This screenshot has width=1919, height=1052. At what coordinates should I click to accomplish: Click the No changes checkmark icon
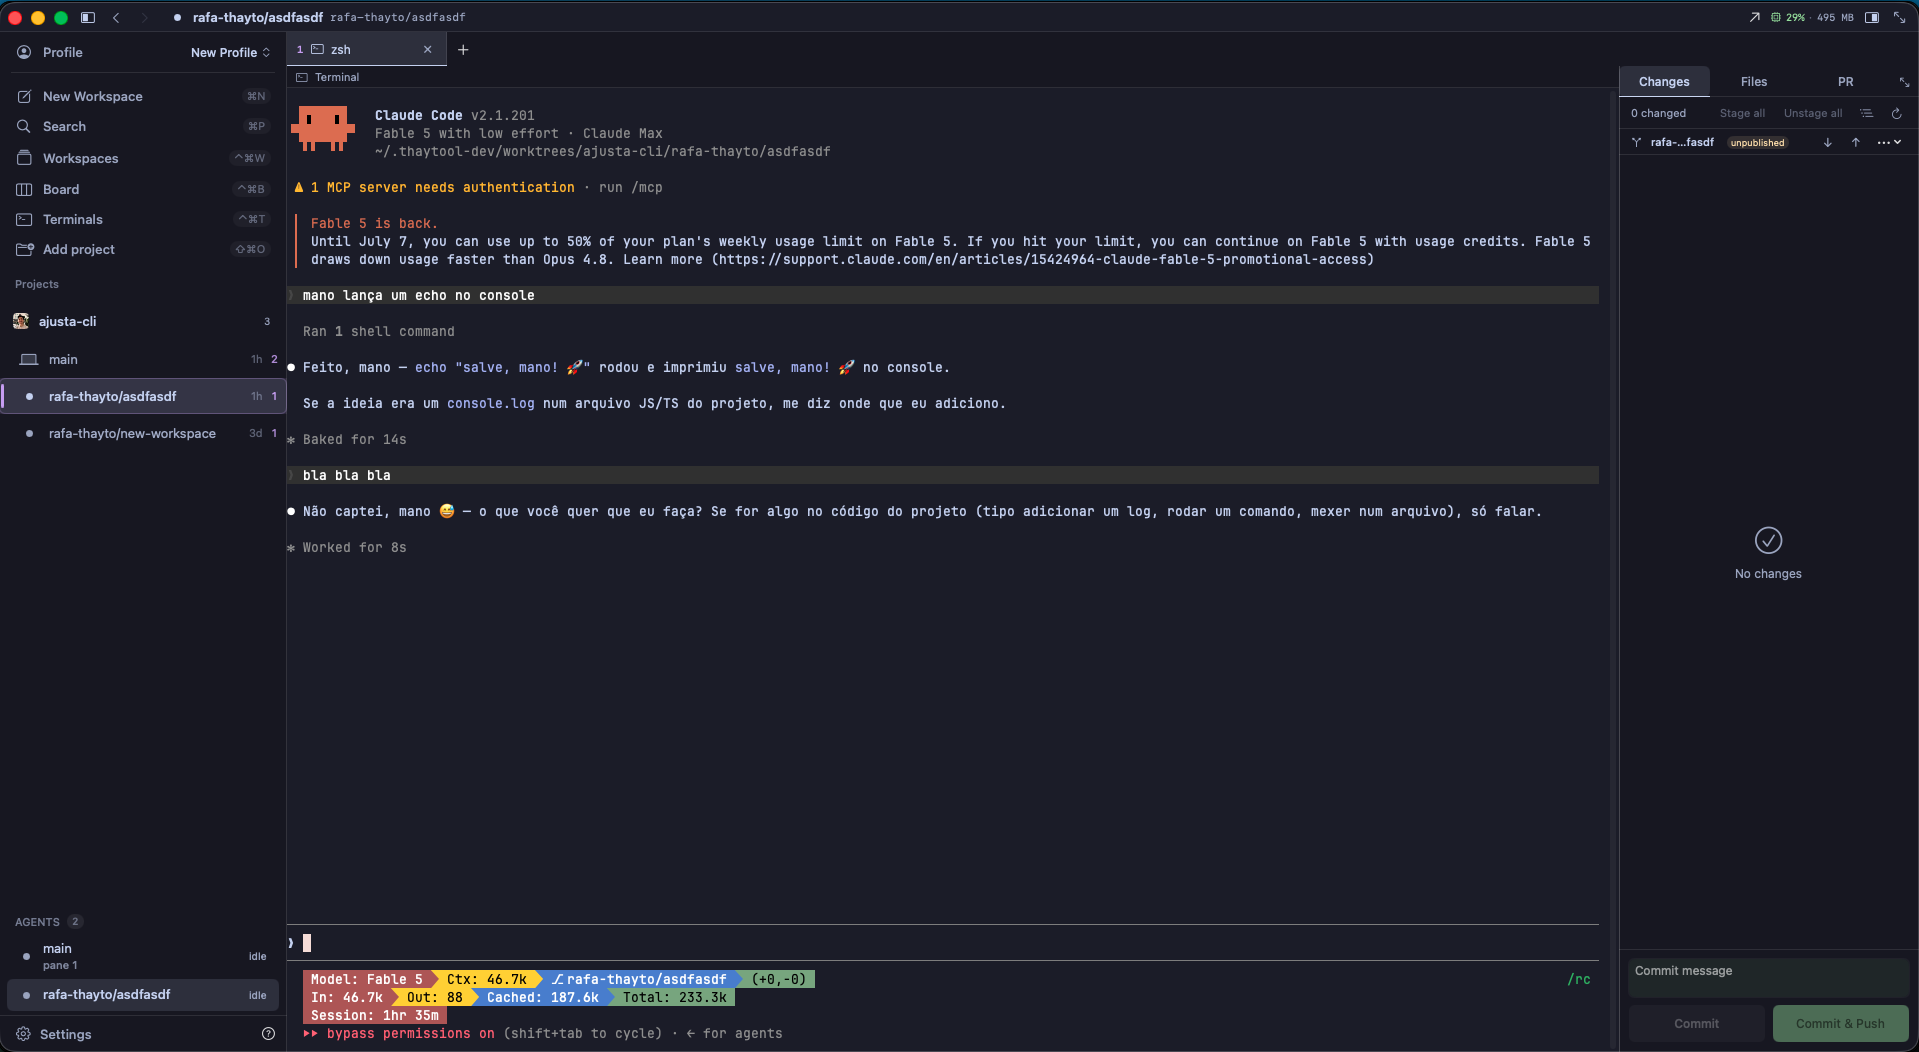(1768, 540)
